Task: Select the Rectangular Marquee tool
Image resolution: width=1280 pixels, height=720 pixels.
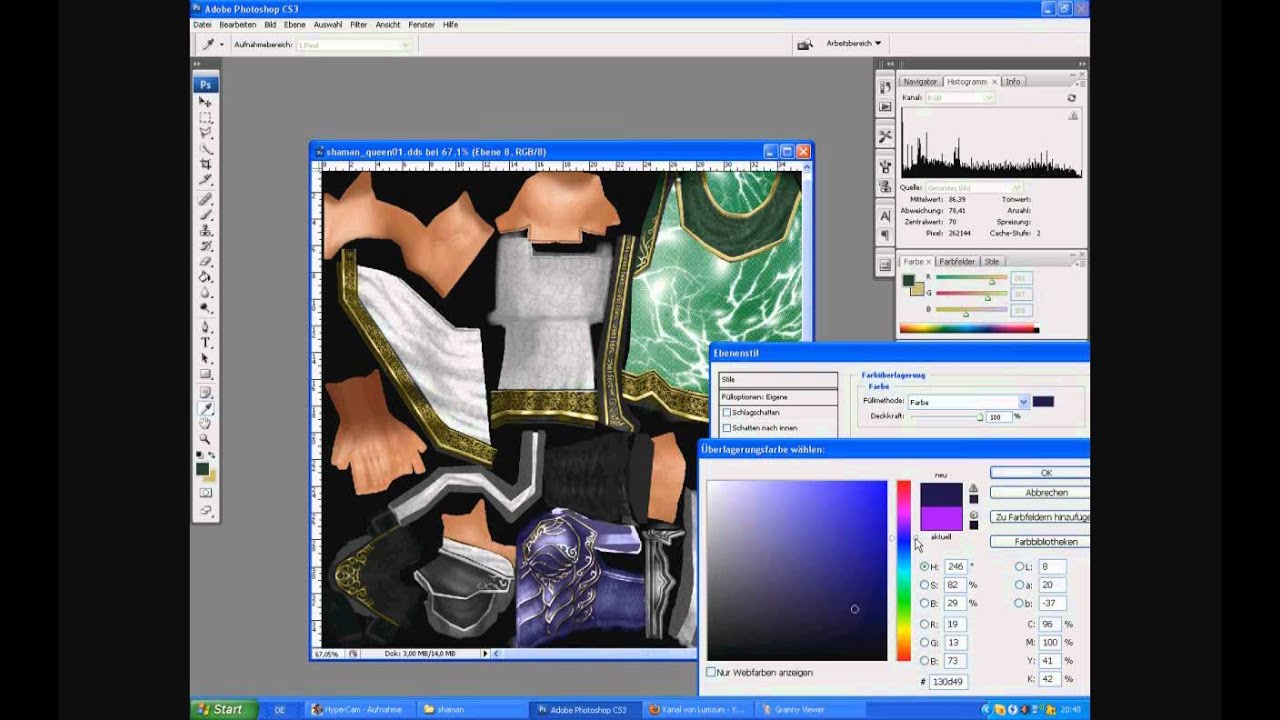Action: [206, 117]
